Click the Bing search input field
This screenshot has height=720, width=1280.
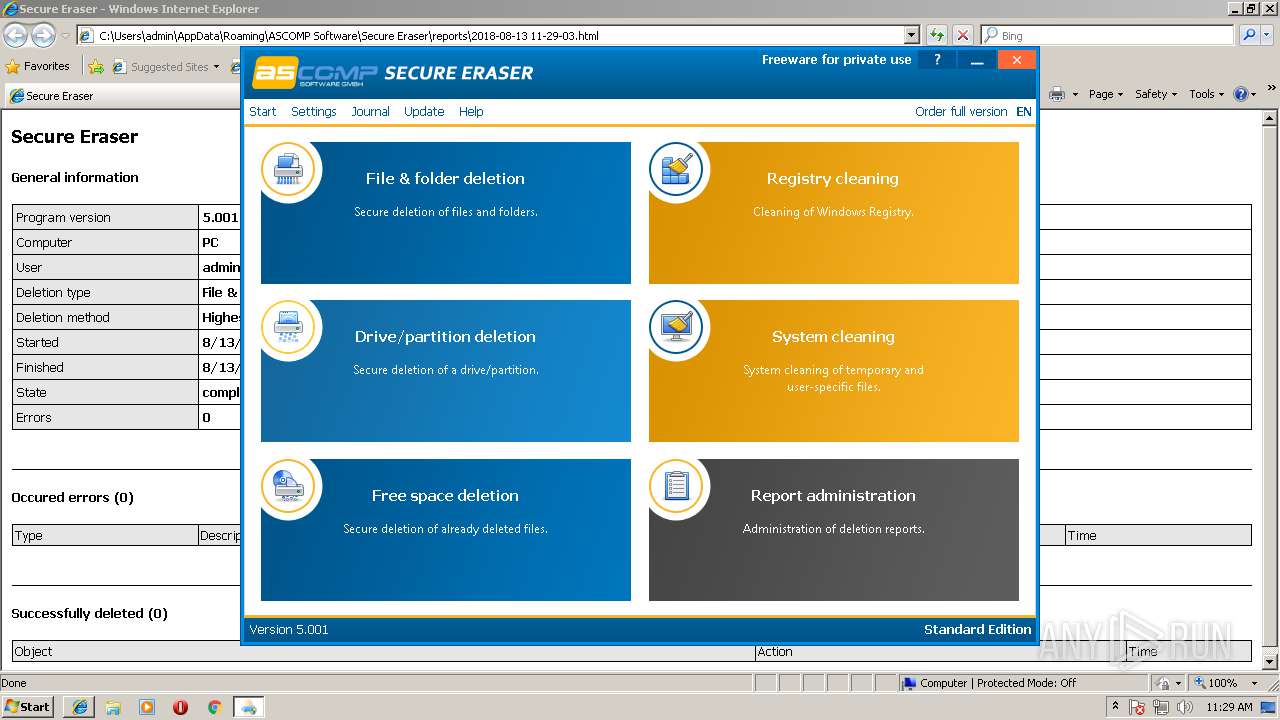pyautogui.click(x=1107, y=35)
